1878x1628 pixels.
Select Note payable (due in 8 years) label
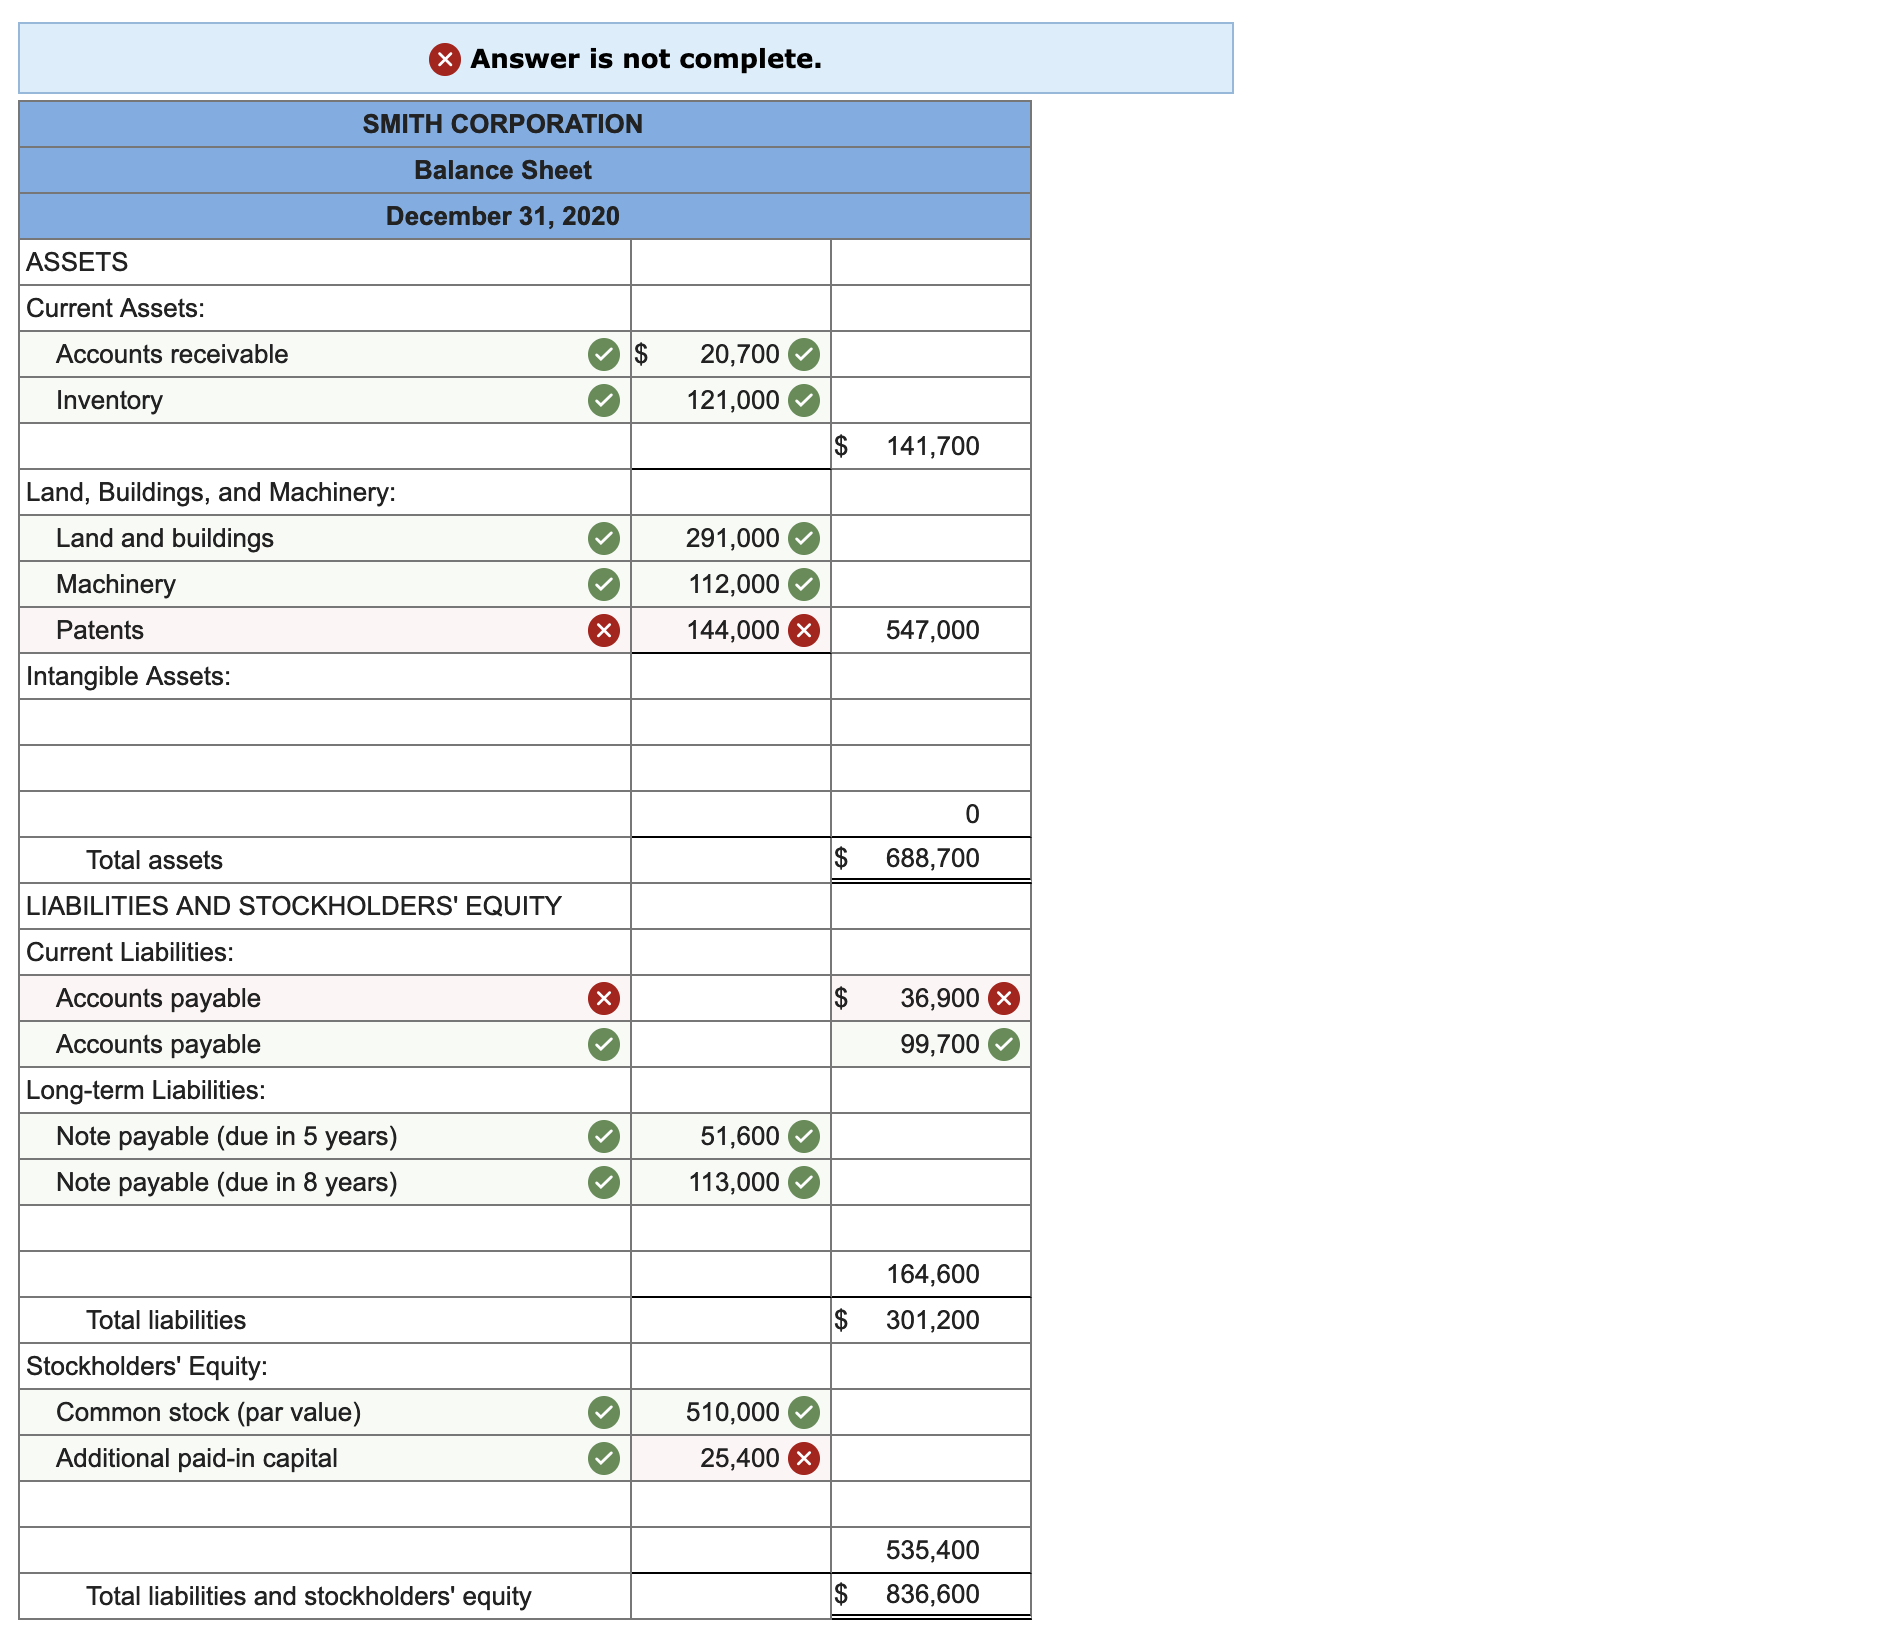pyautogui.click(x=227, y=1182)
